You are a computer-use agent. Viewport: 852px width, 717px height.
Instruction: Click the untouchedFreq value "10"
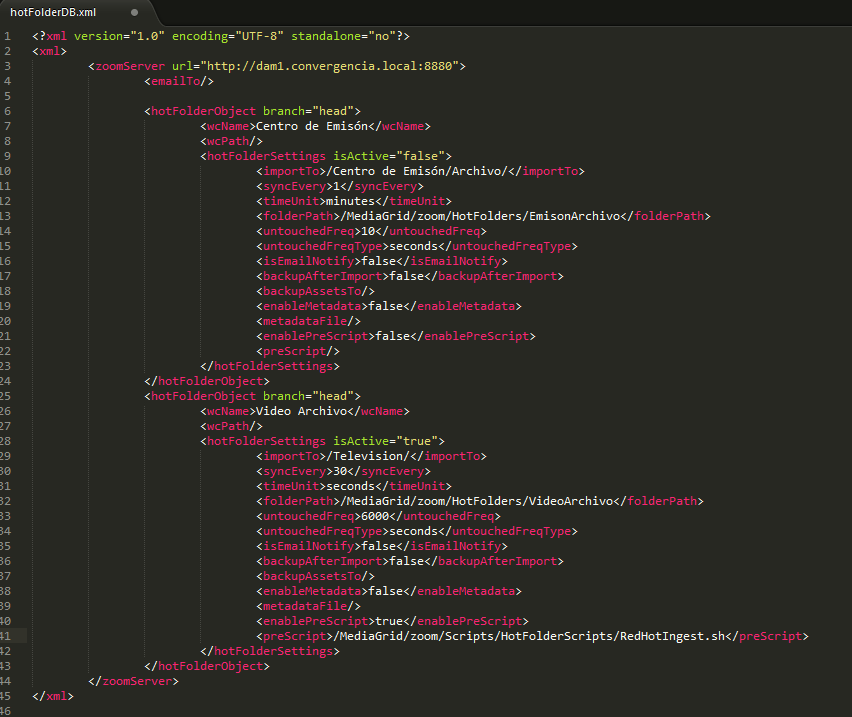pyautogui.click(x=368, y=231)
